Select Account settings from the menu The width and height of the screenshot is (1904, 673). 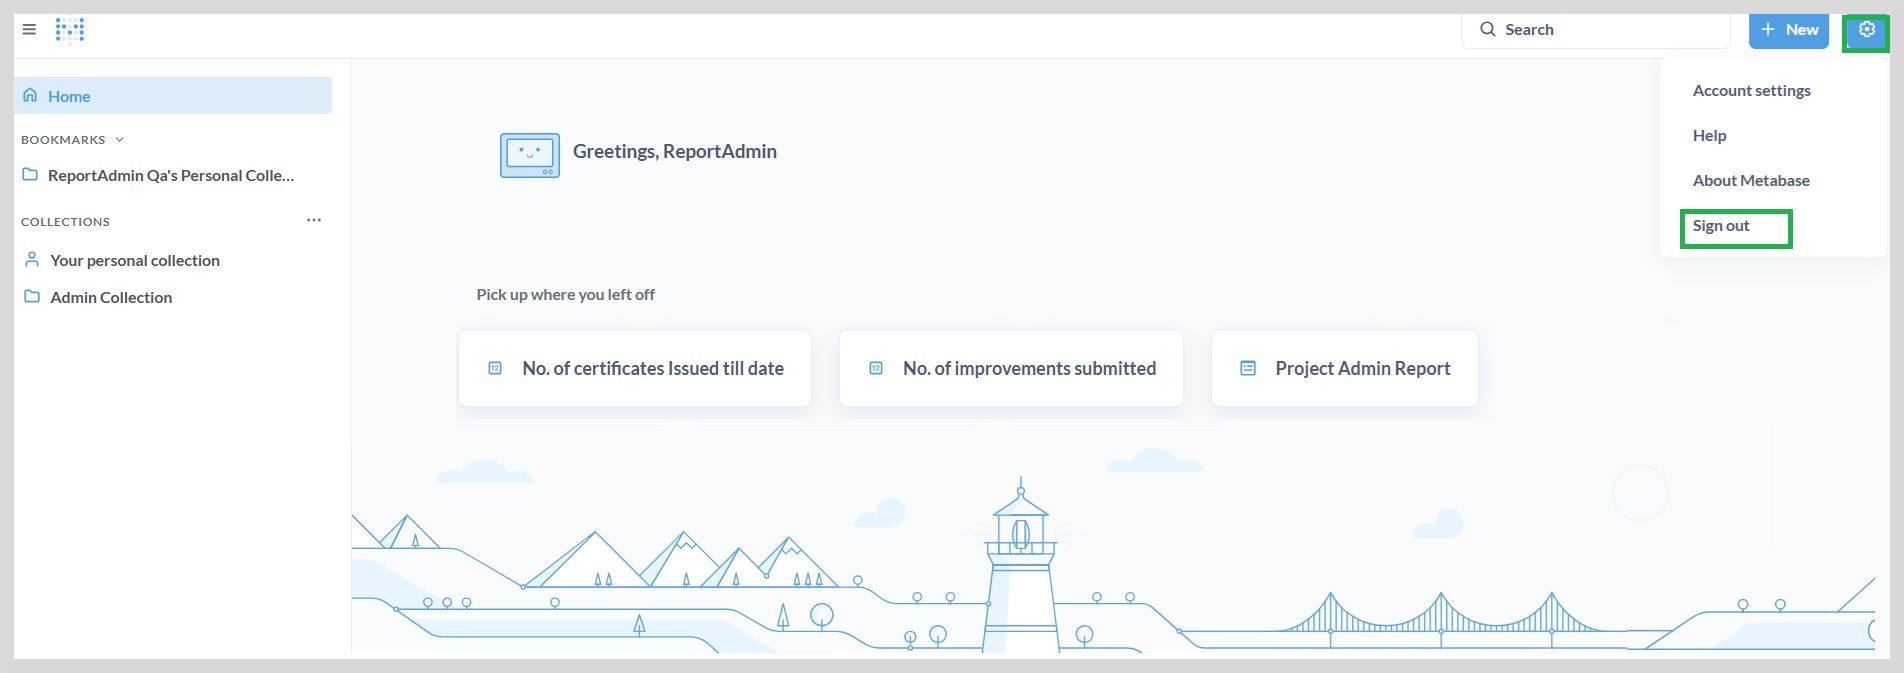click(1751, 91)
